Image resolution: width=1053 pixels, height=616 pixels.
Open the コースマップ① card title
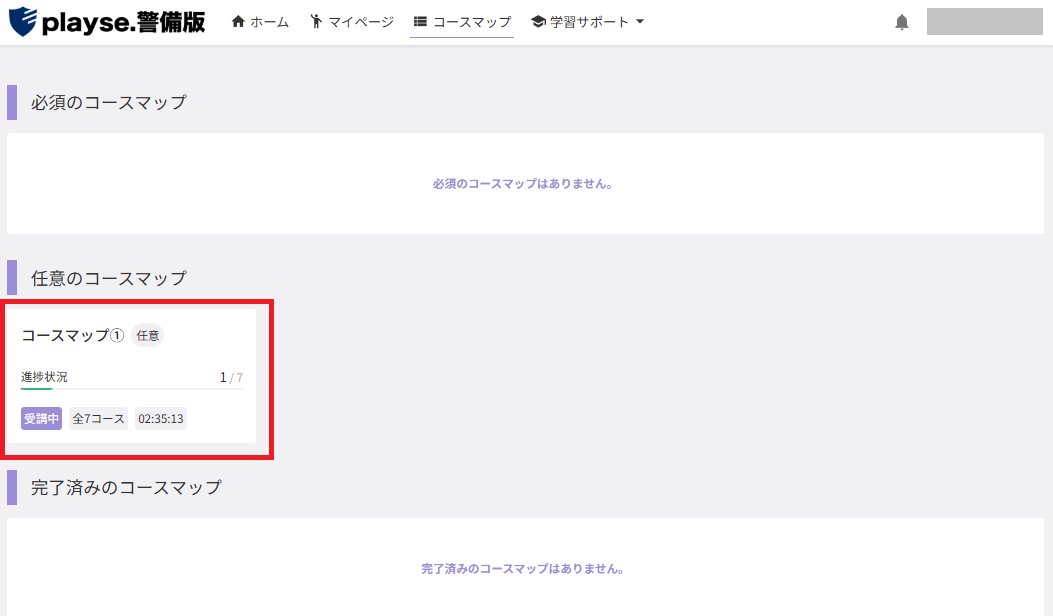(73, 335)
